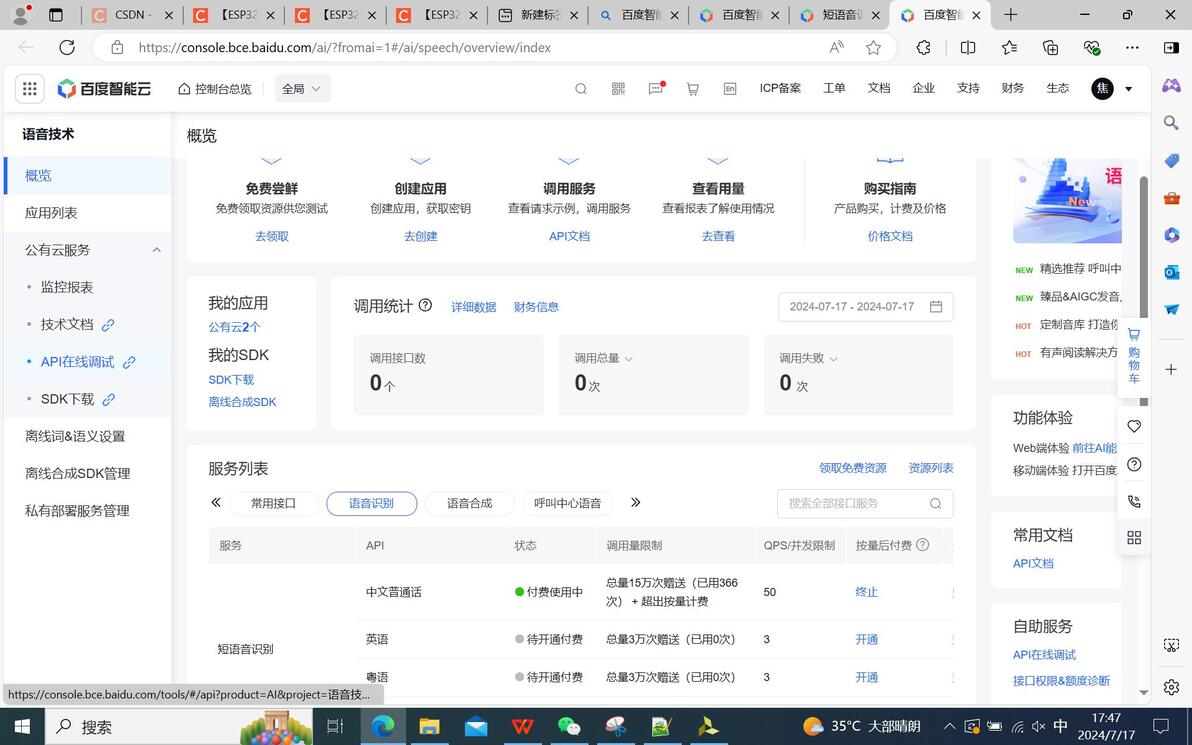Show previous service tabs with left chevrons

click(216, 502)
